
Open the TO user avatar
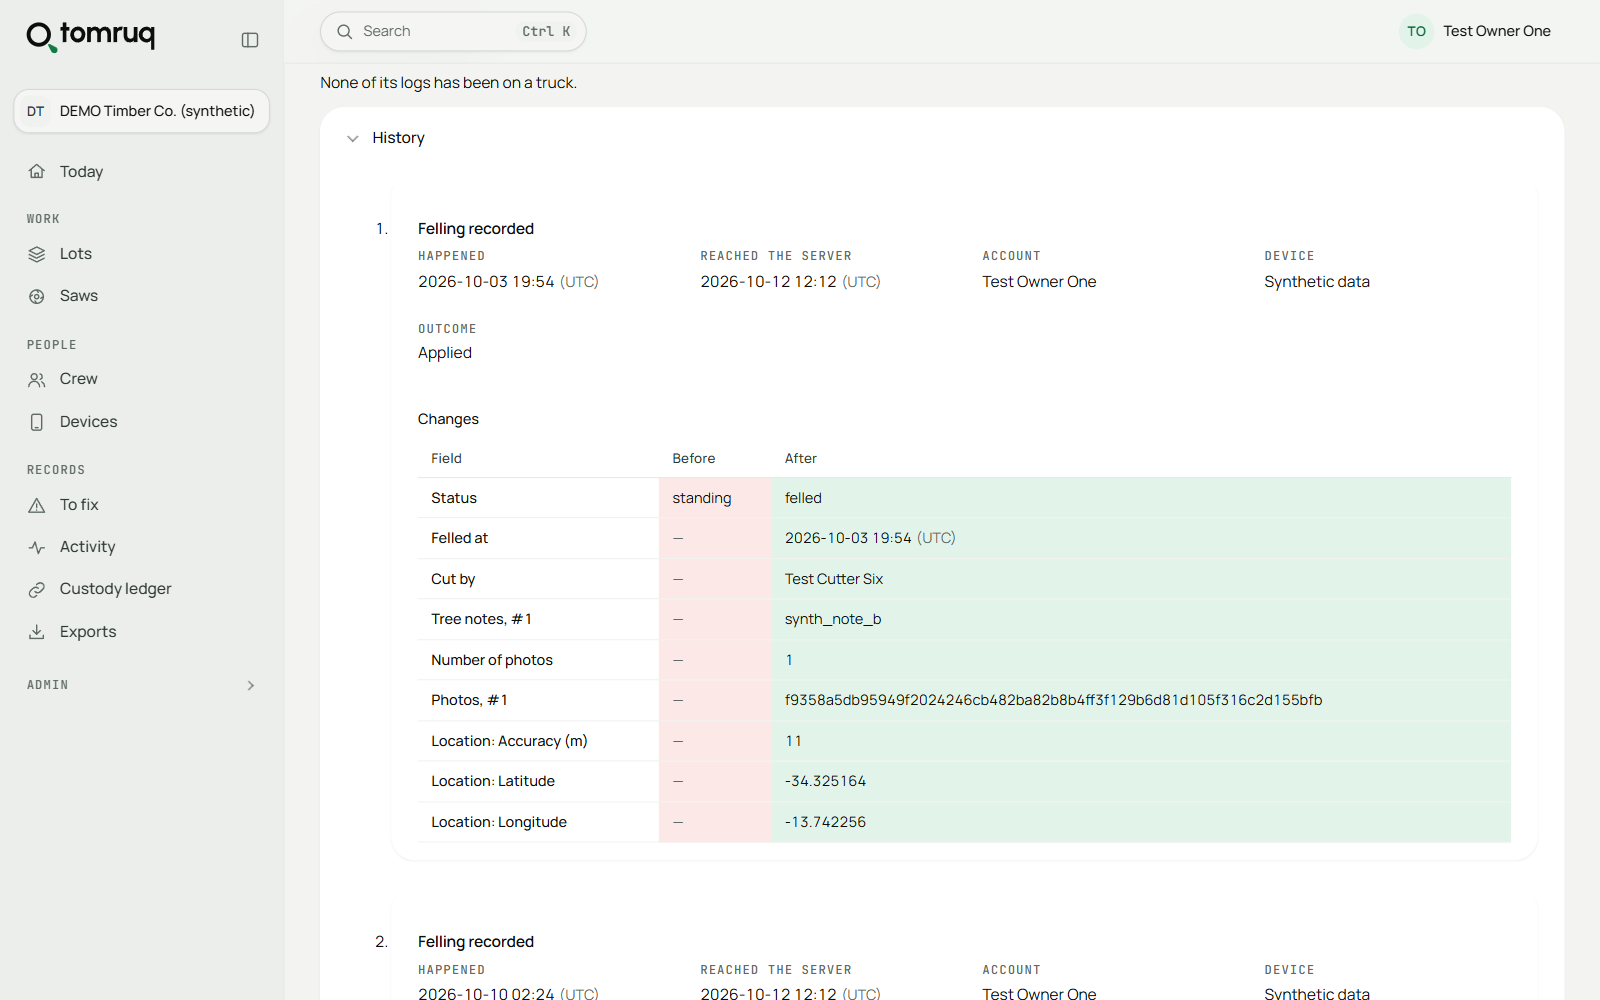pyautogui.click(x=1416, y=32)
